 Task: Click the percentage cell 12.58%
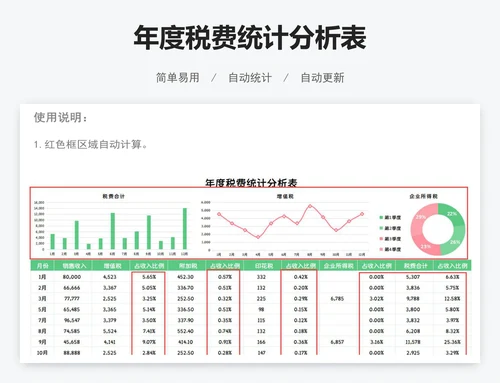tap(452, 298)
